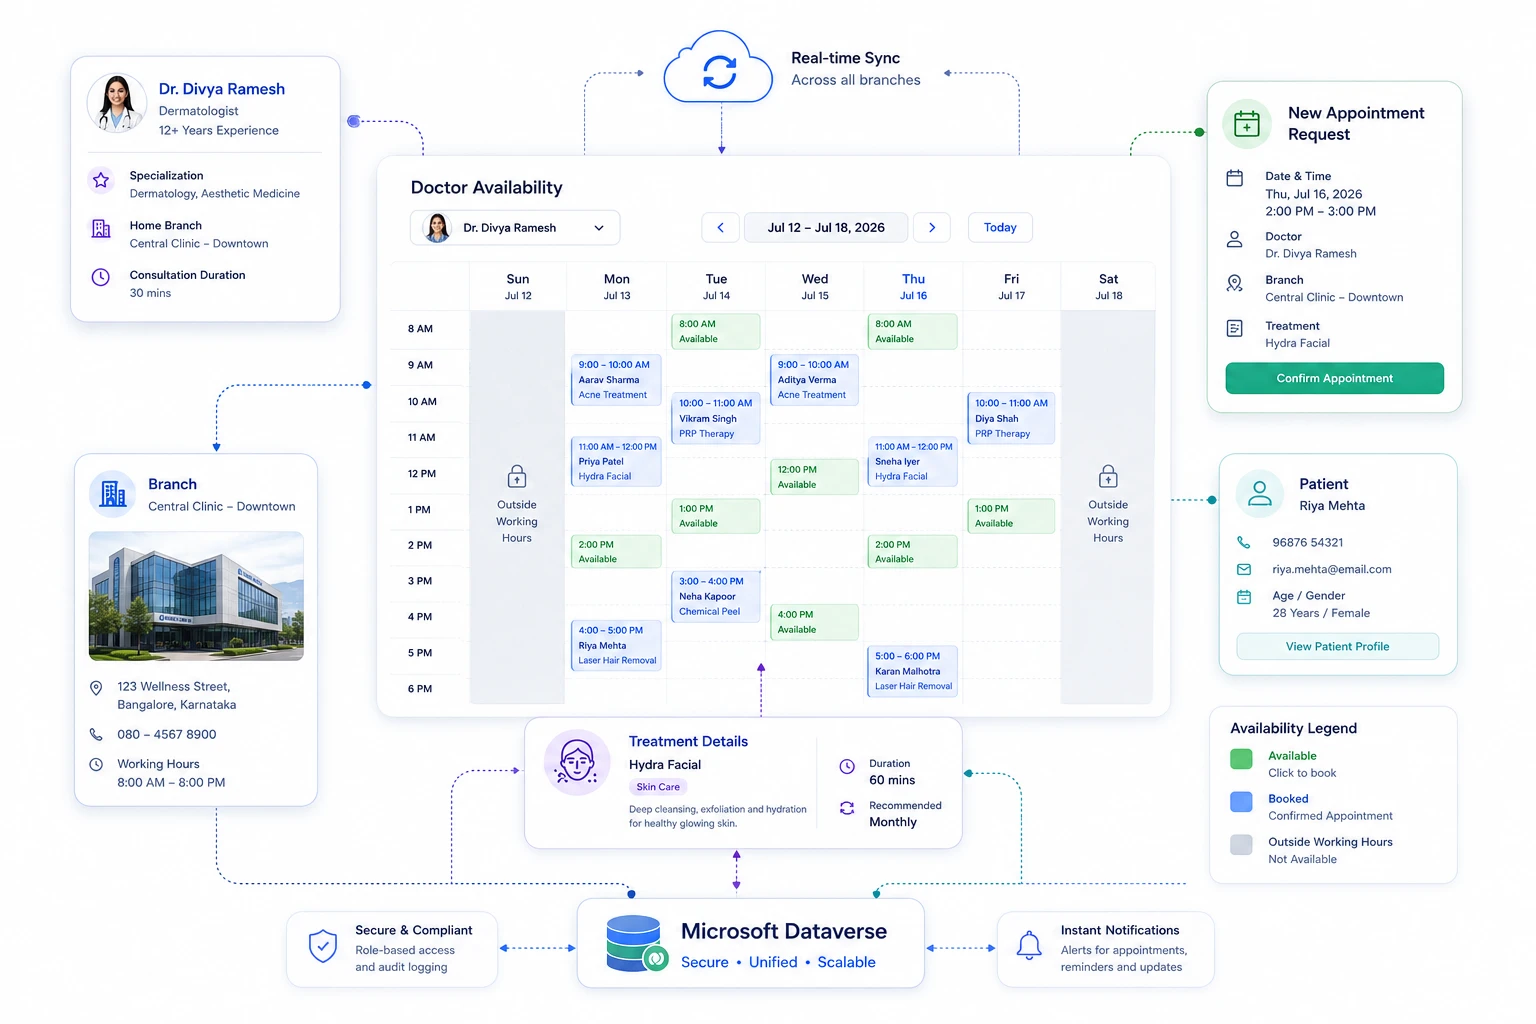
Task: Click the Saturday outside-hours lock icon
Action: [1108, 475]
